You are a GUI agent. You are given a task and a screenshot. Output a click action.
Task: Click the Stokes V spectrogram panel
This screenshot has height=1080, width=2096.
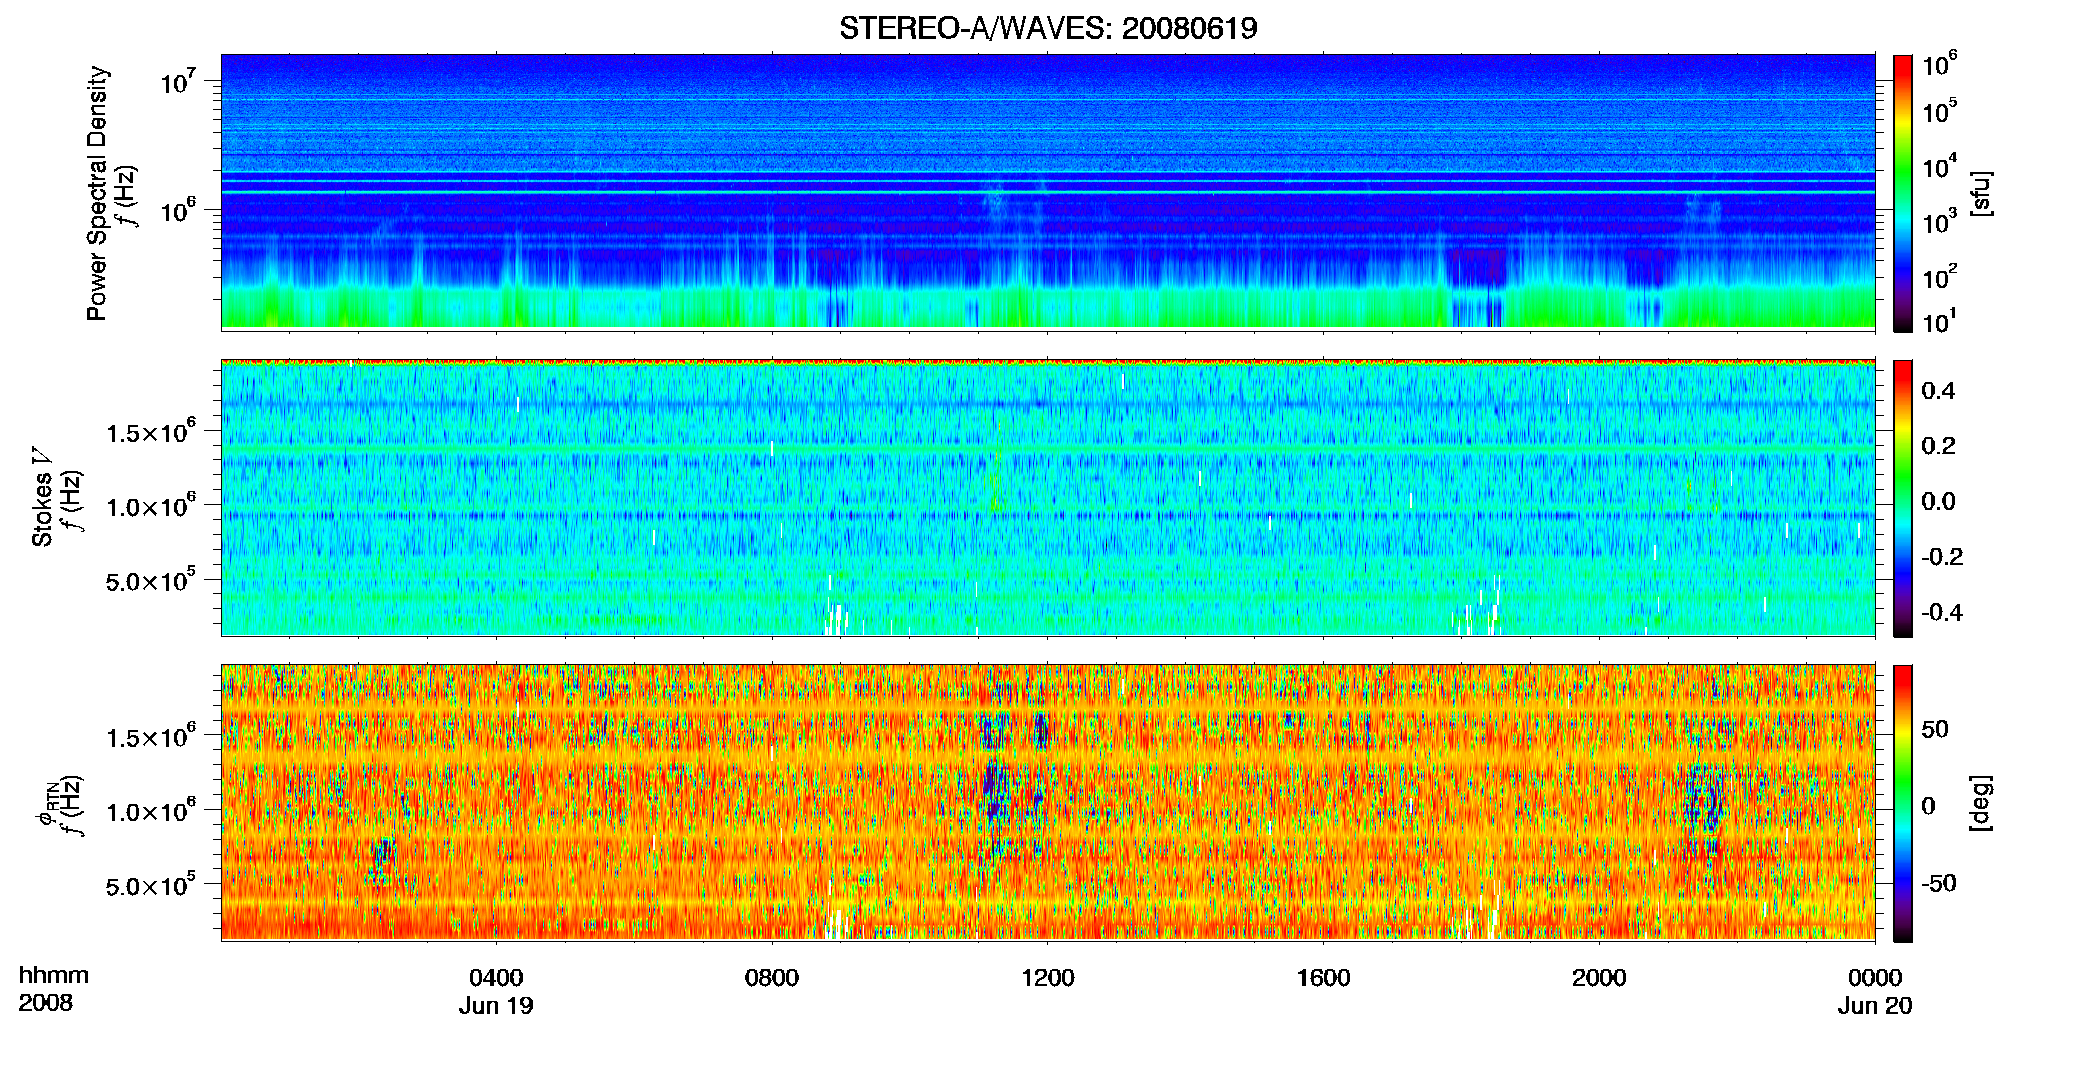[1048, 497]
